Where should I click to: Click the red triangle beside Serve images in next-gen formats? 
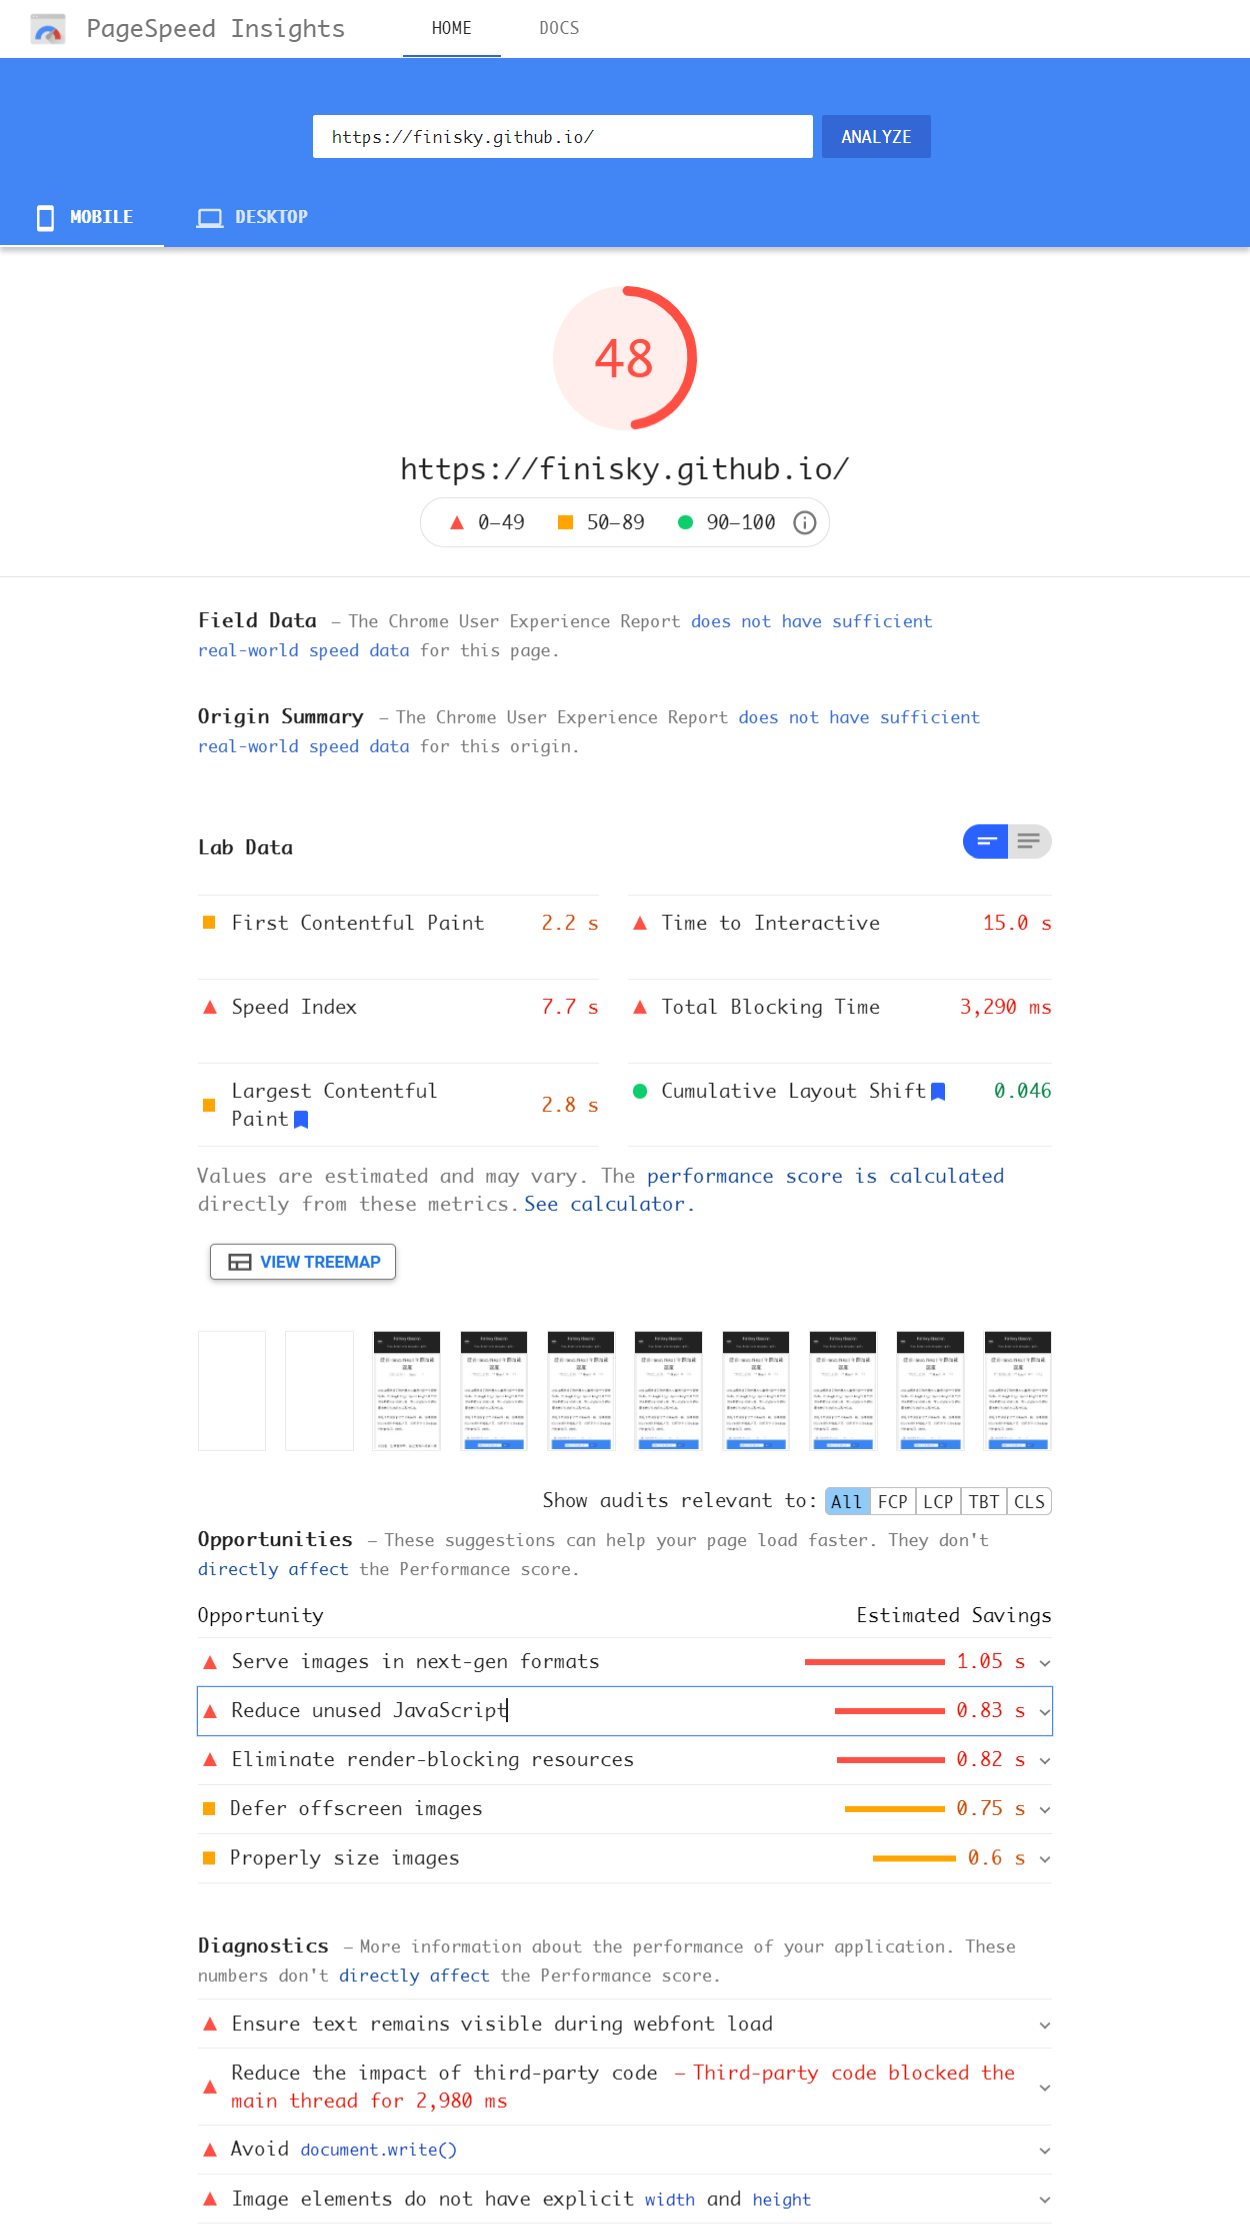(x=210, y=1662)
